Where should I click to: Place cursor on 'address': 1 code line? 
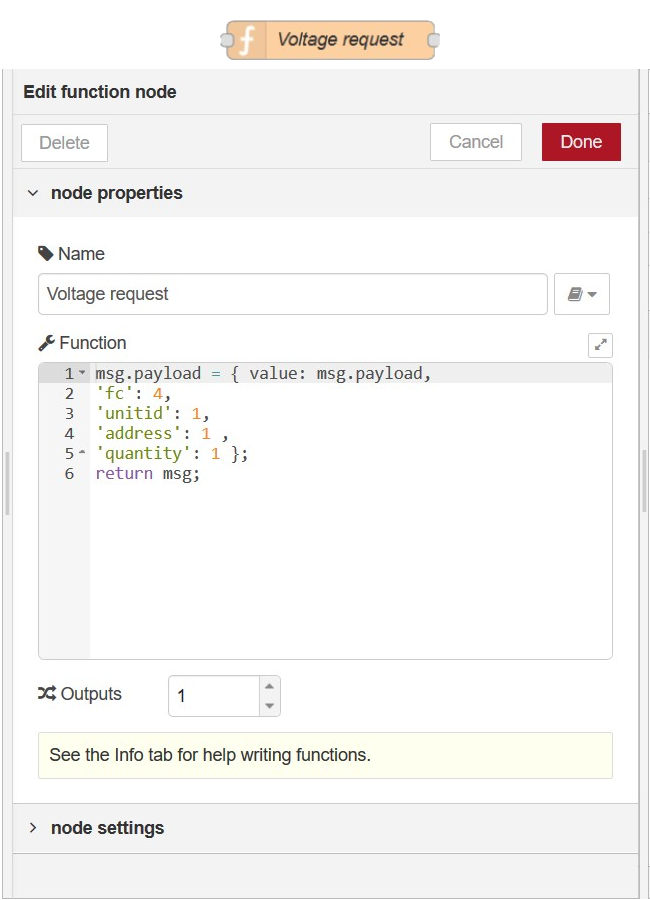[162, 434]
